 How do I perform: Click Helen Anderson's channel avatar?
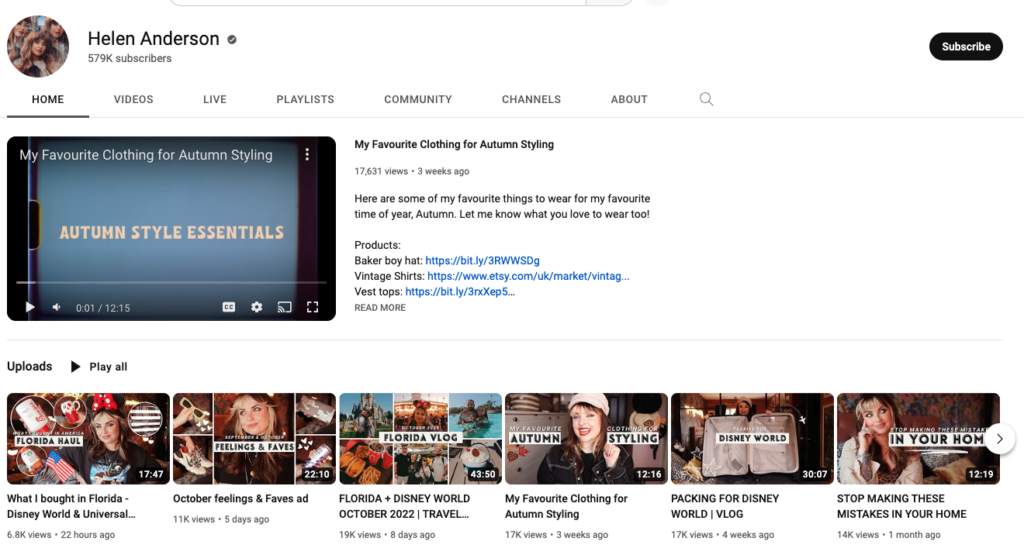point(38,47)
